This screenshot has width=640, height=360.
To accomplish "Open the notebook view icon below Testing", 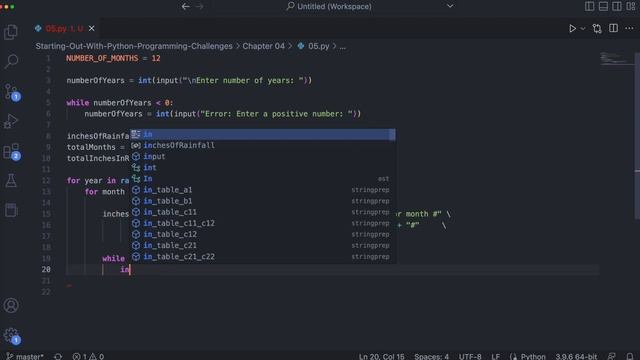I will (x=11, y=210).
